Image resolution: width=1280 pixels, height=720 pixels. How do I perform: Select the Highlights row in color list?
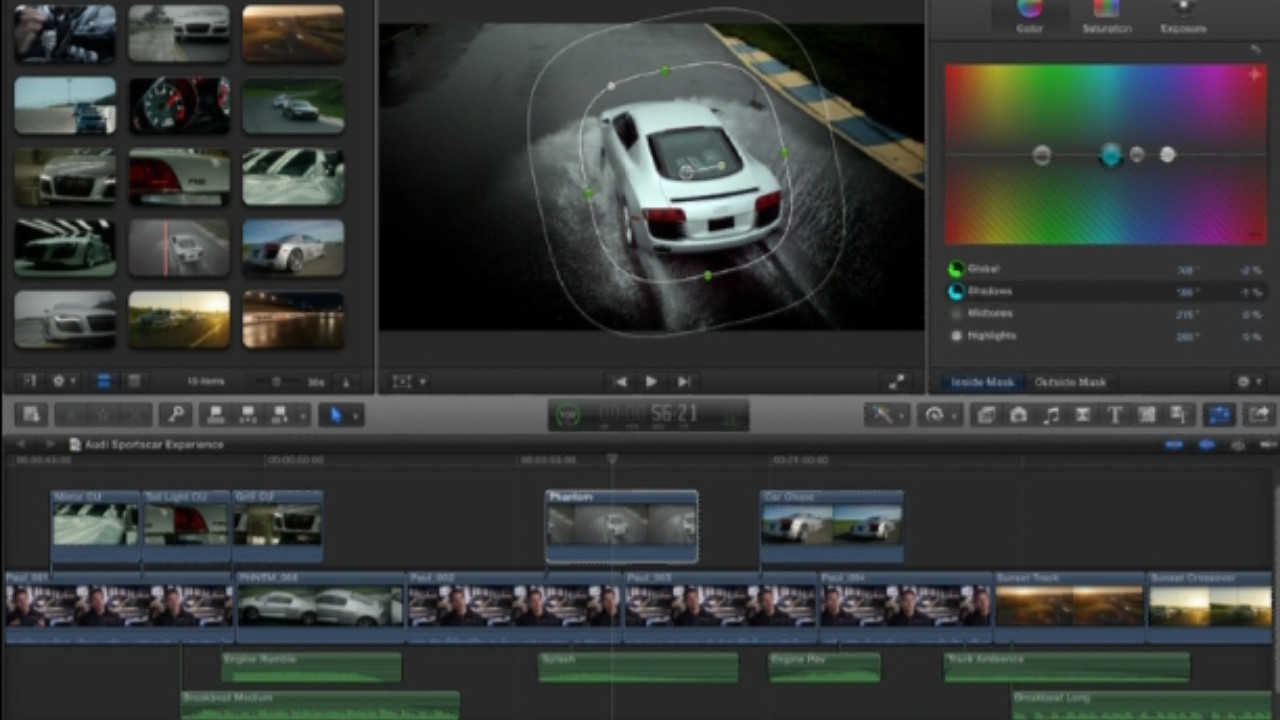point(1104,336)
